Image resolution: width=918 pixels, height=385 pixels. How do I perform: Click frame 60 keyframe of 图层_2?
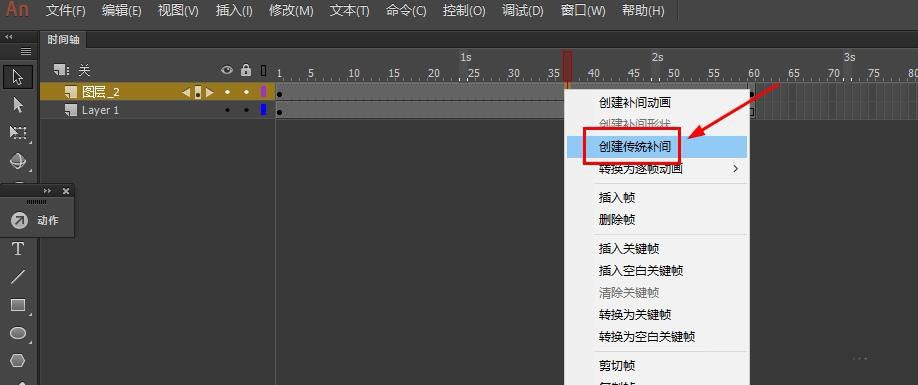752,94
